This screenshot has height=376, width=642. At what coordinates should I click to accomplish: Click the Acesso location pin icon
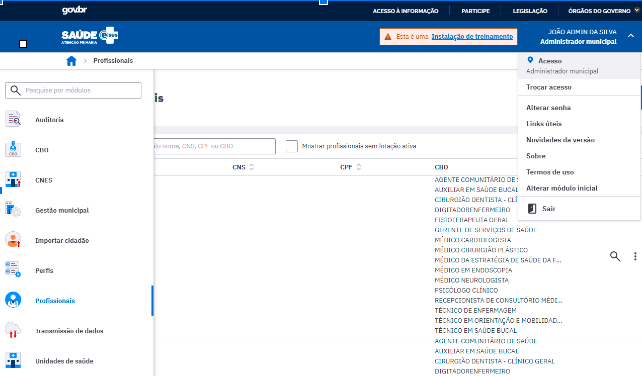(x=530, y=60)
